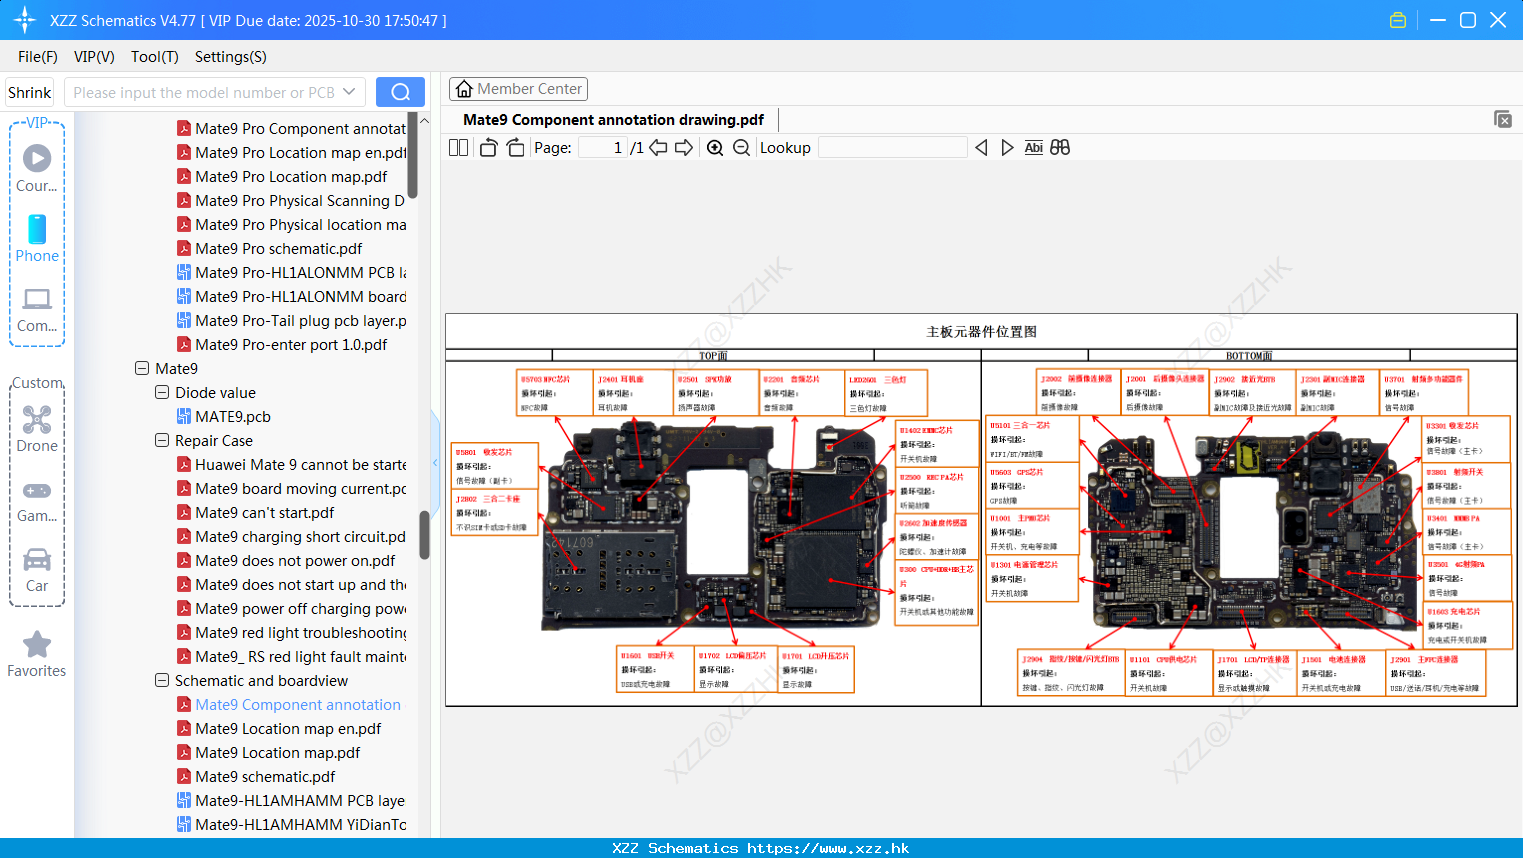The height and width of the screenshot is (858, 1523).
Task: Open Mate9 does not power on.pdf
Action: [295, 560]
